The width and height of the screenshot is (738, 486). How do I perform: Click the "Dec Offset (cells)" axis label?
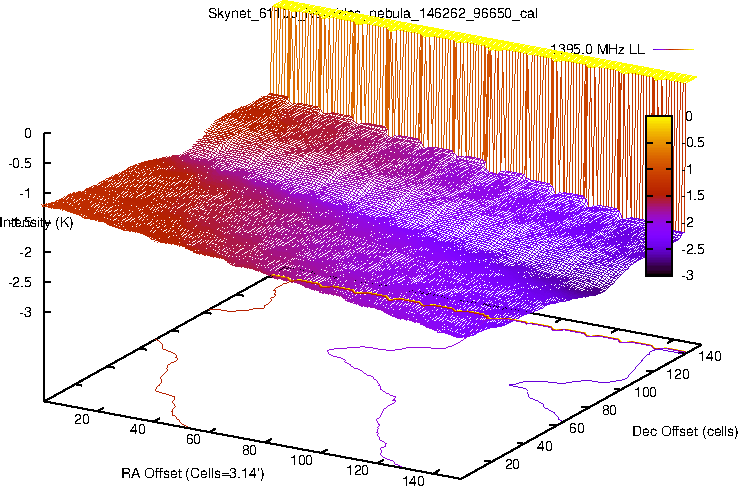click(x=685, y=432)
